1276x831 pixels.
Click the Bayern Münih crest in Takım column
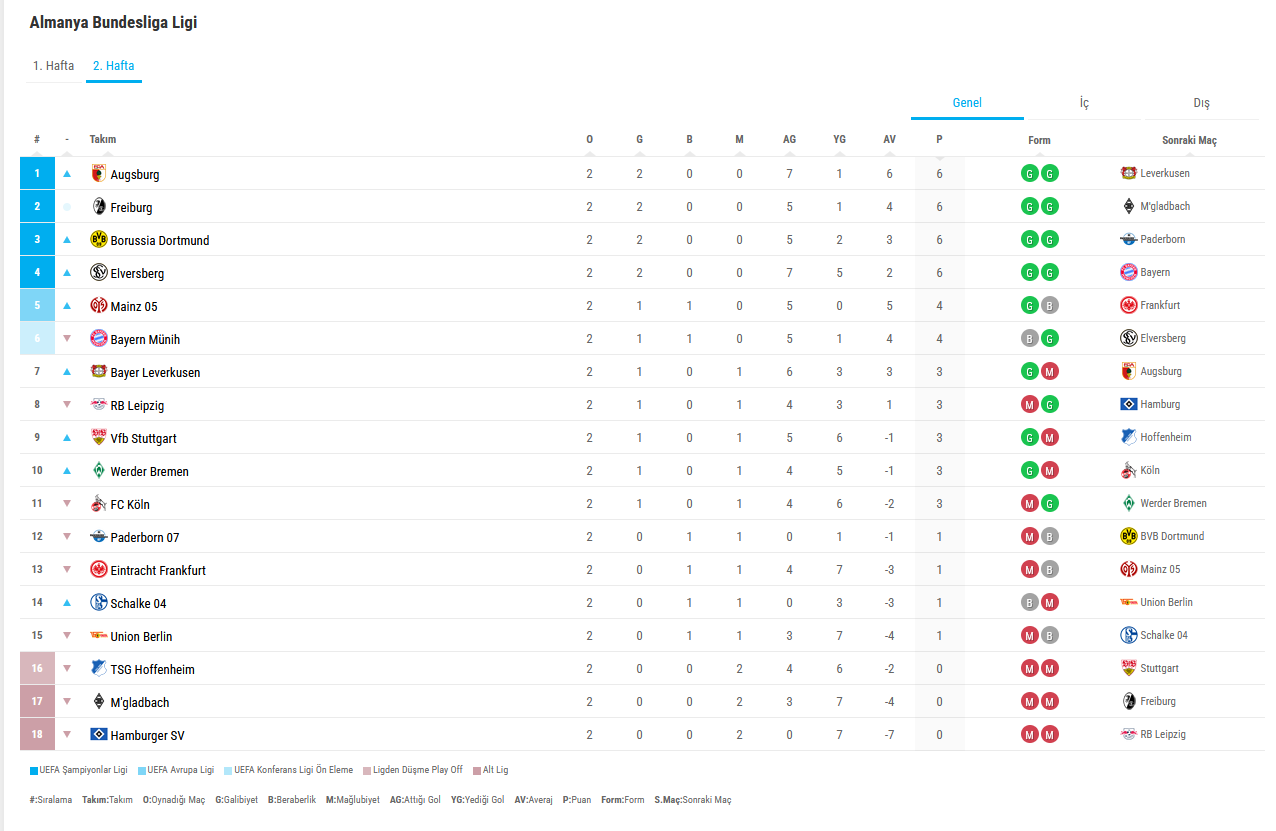pyautogui.click(x=98, y=338)
